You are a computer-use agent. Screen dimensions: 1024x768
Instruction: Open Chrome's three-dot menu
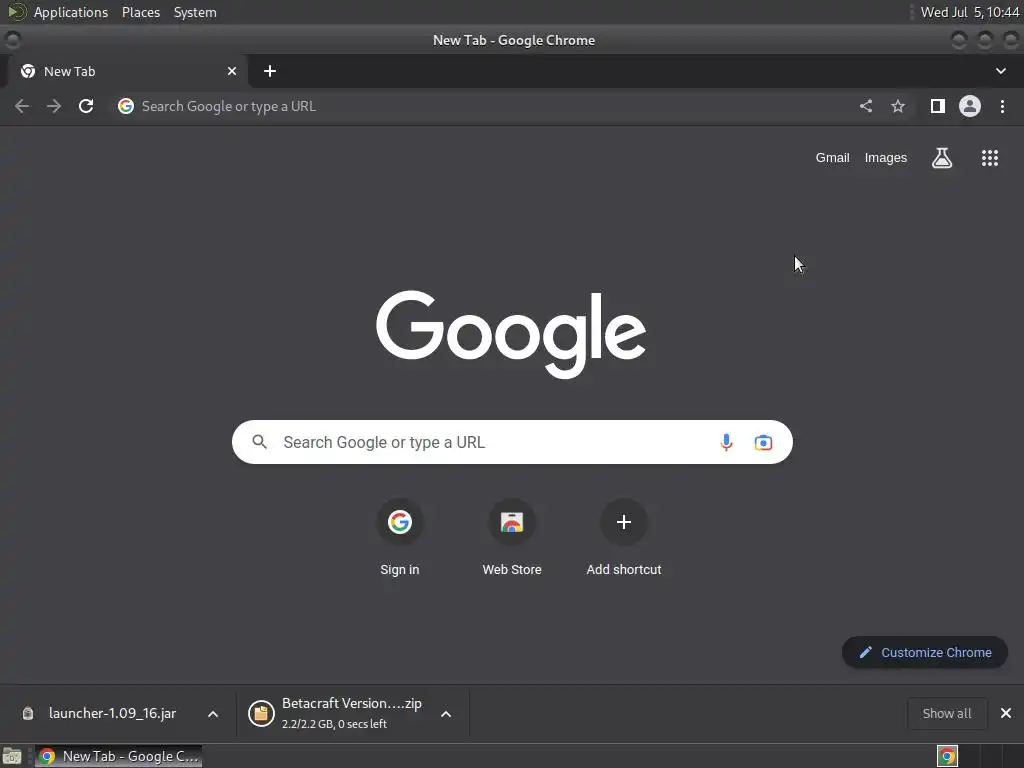1002,106
